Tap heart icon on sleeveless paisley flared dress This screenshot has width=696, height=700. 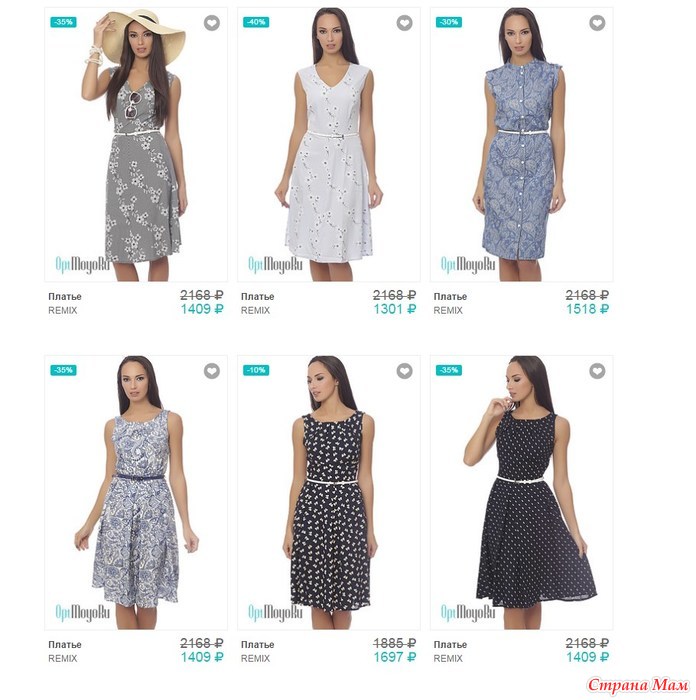(x=212, y=371)
